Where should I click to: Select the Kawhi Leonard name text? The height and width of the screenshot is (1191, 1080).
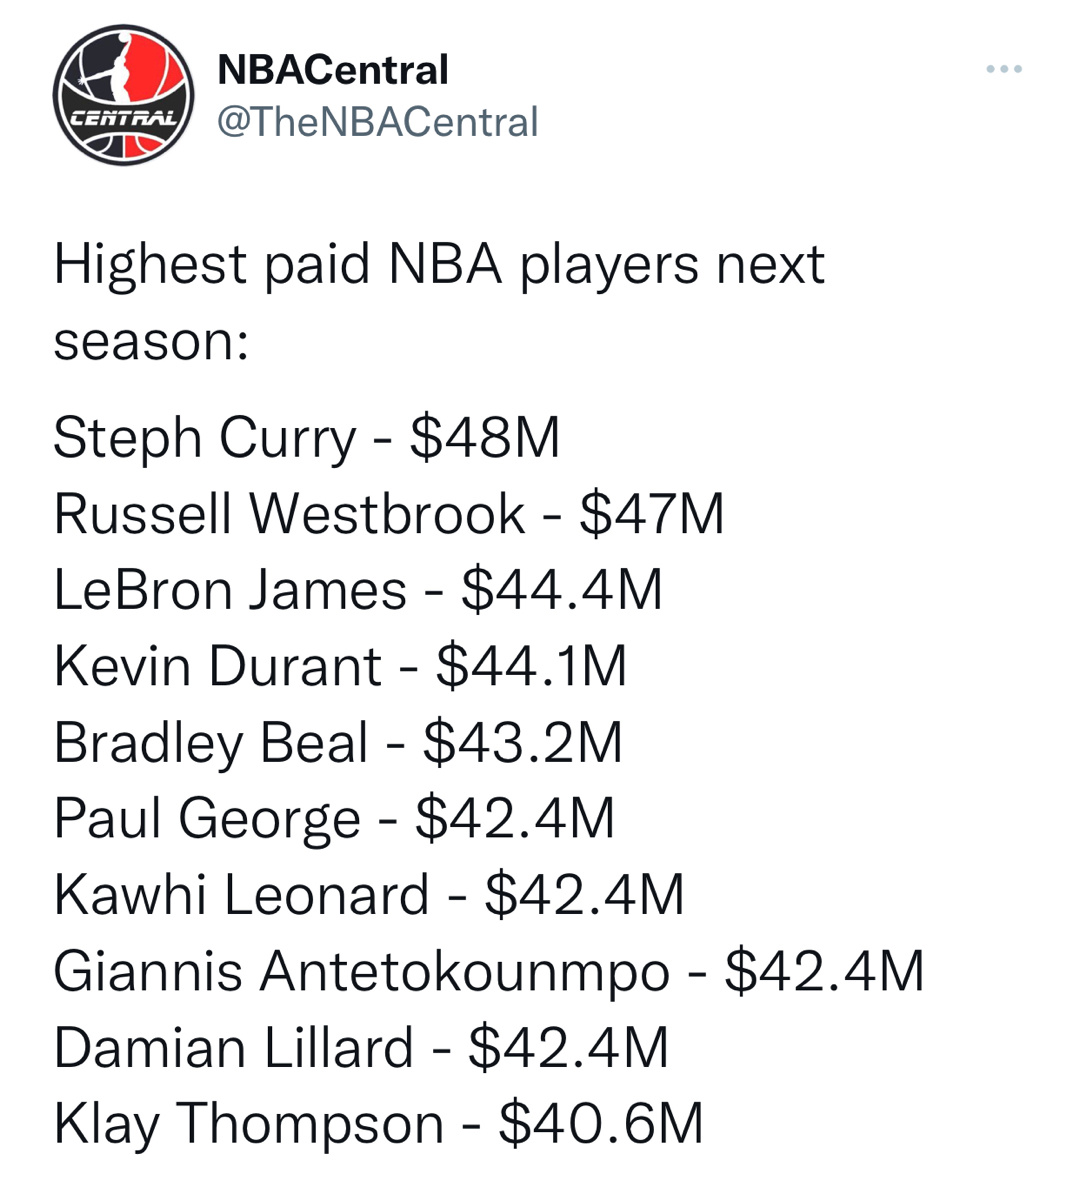[241, 895]
